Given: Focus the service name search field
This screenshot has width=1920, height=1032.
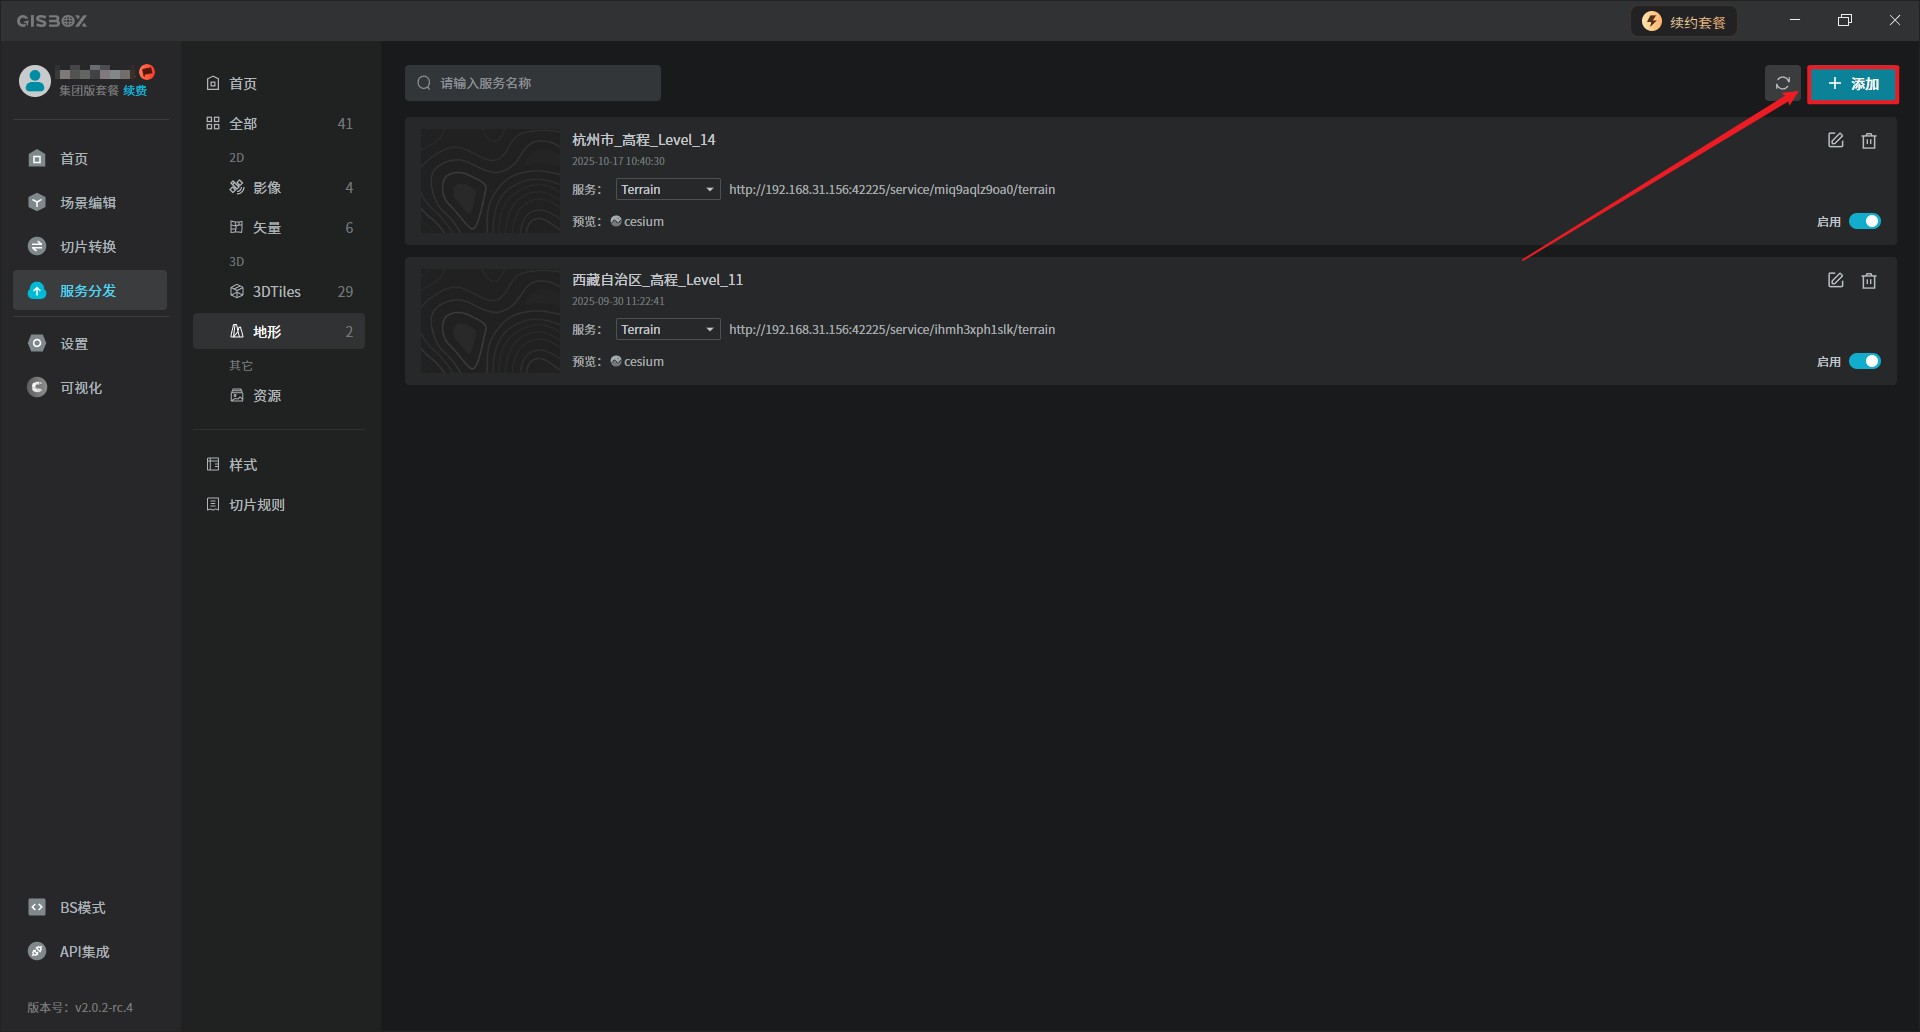Looking at the screenshot, I should [540, 83].
